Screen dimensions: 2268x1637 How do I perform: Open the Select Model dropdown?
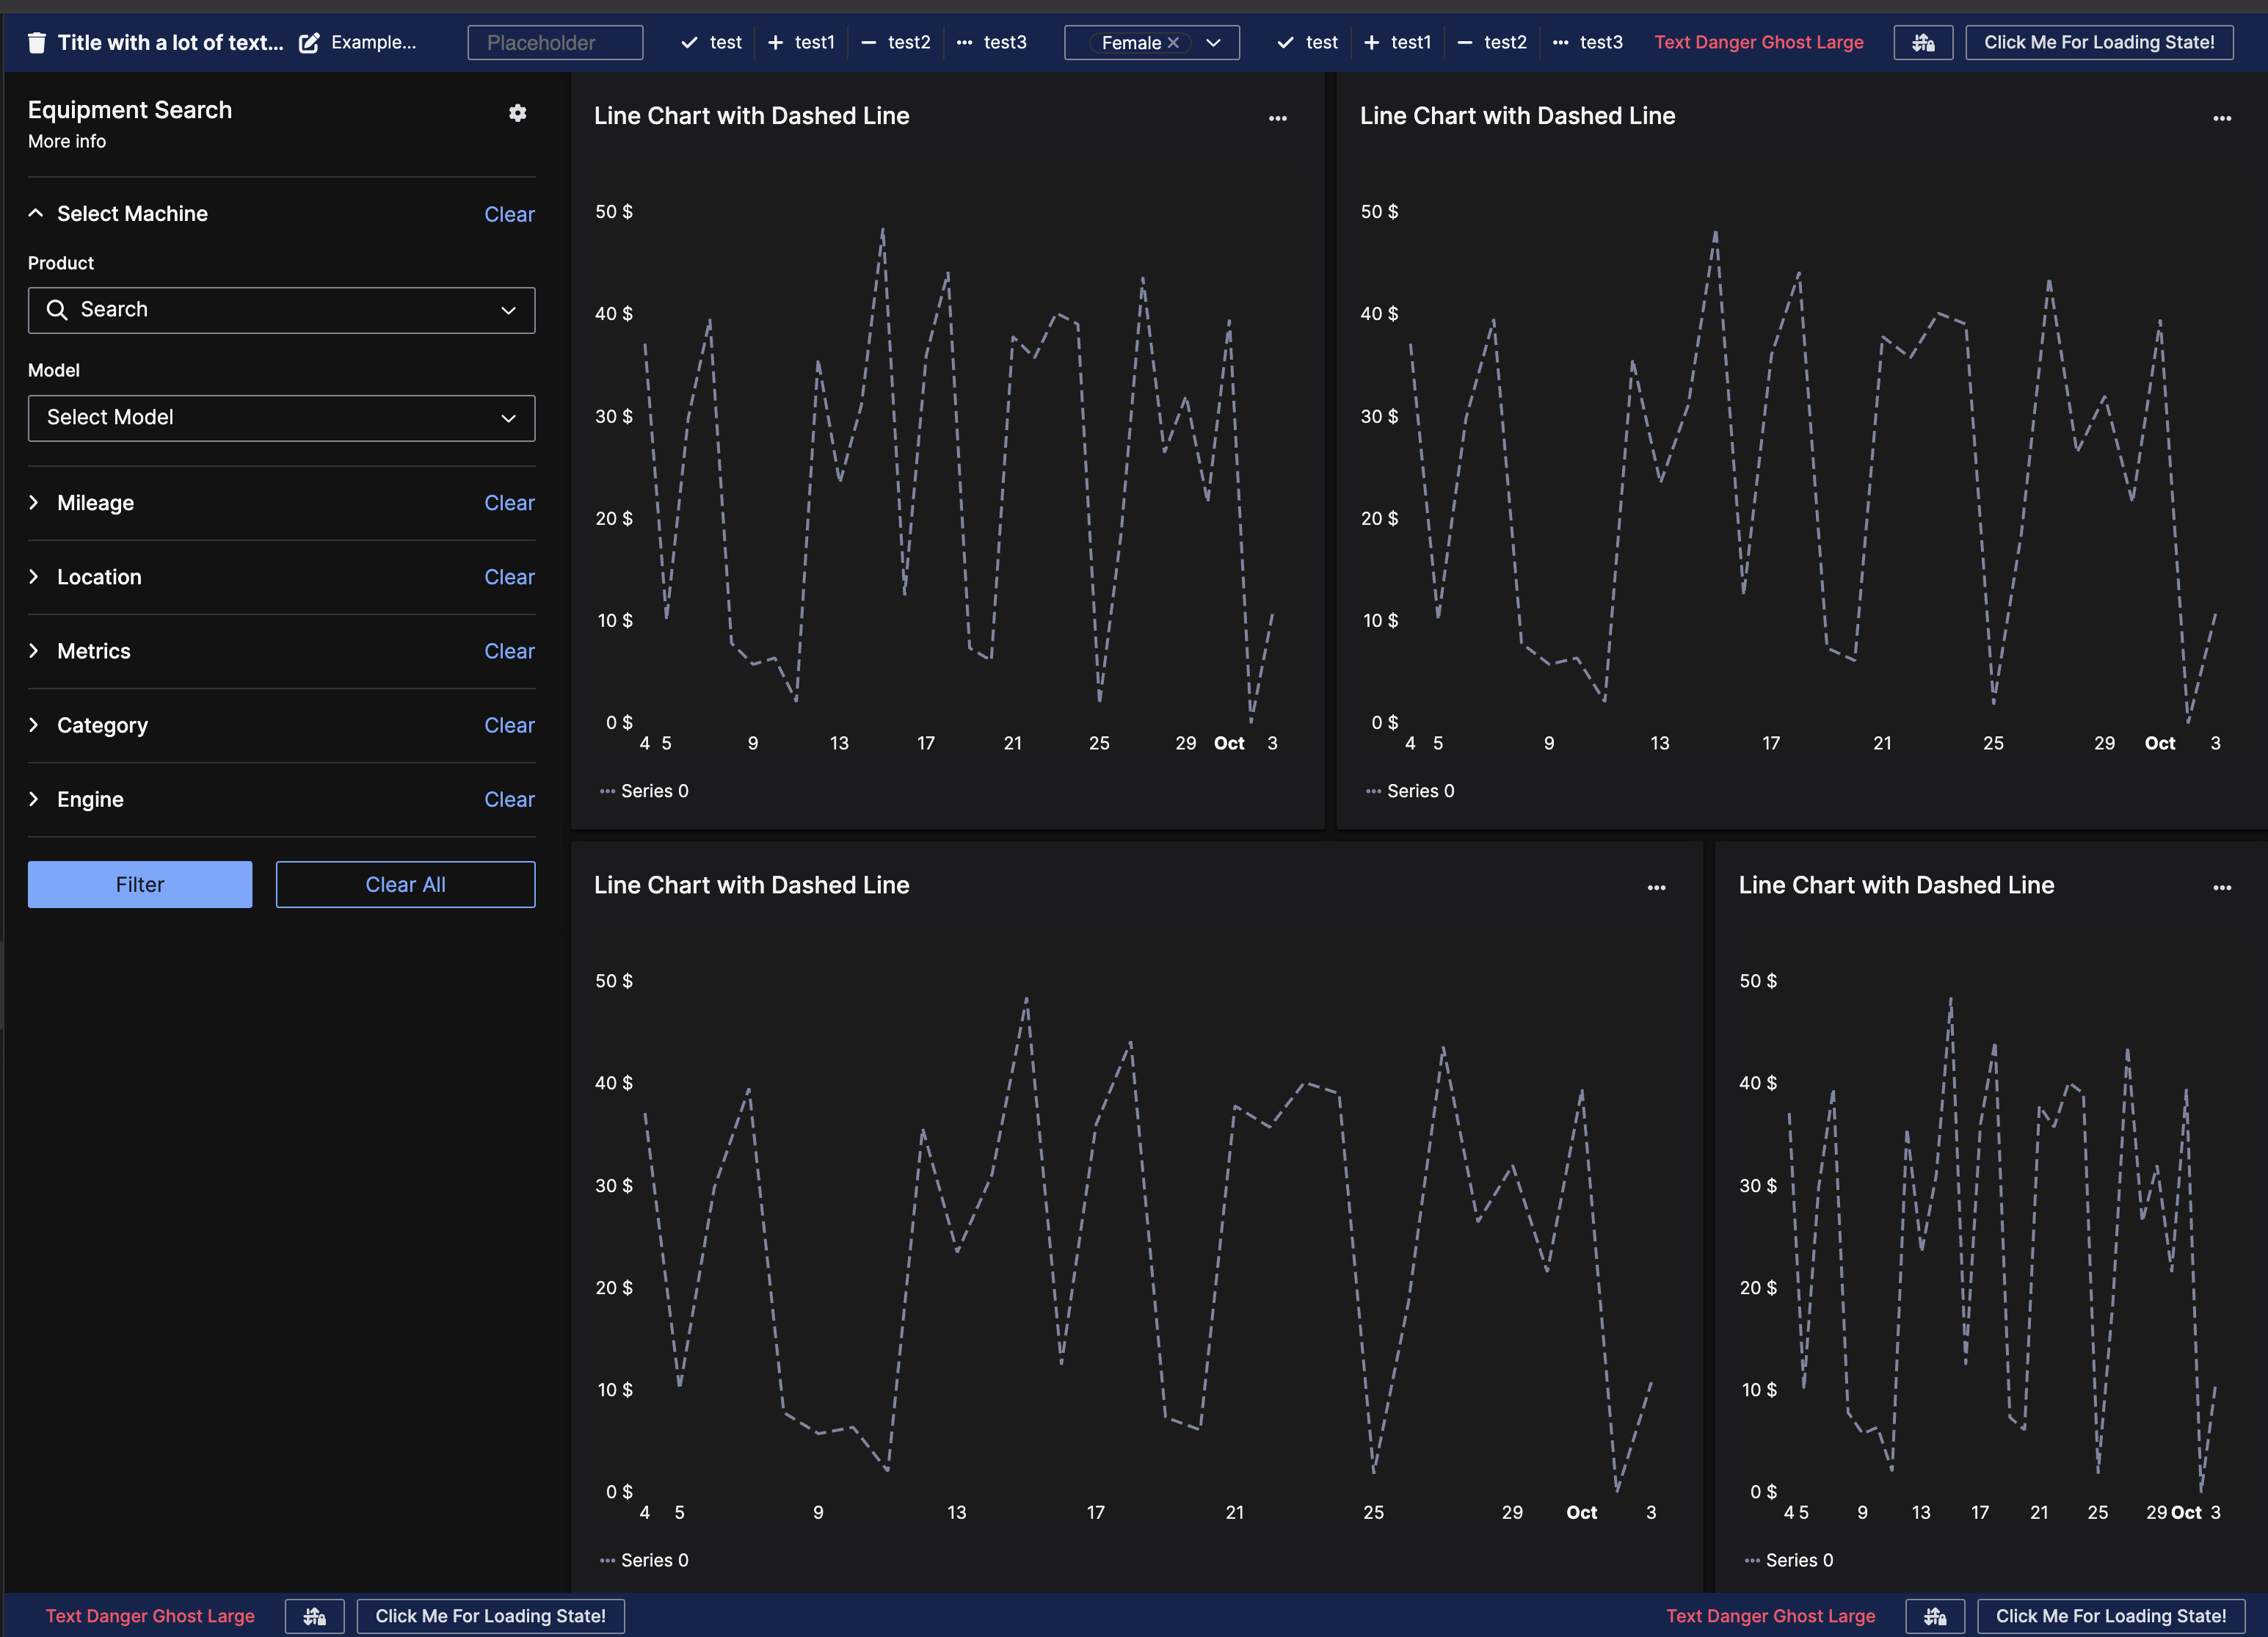281,418
